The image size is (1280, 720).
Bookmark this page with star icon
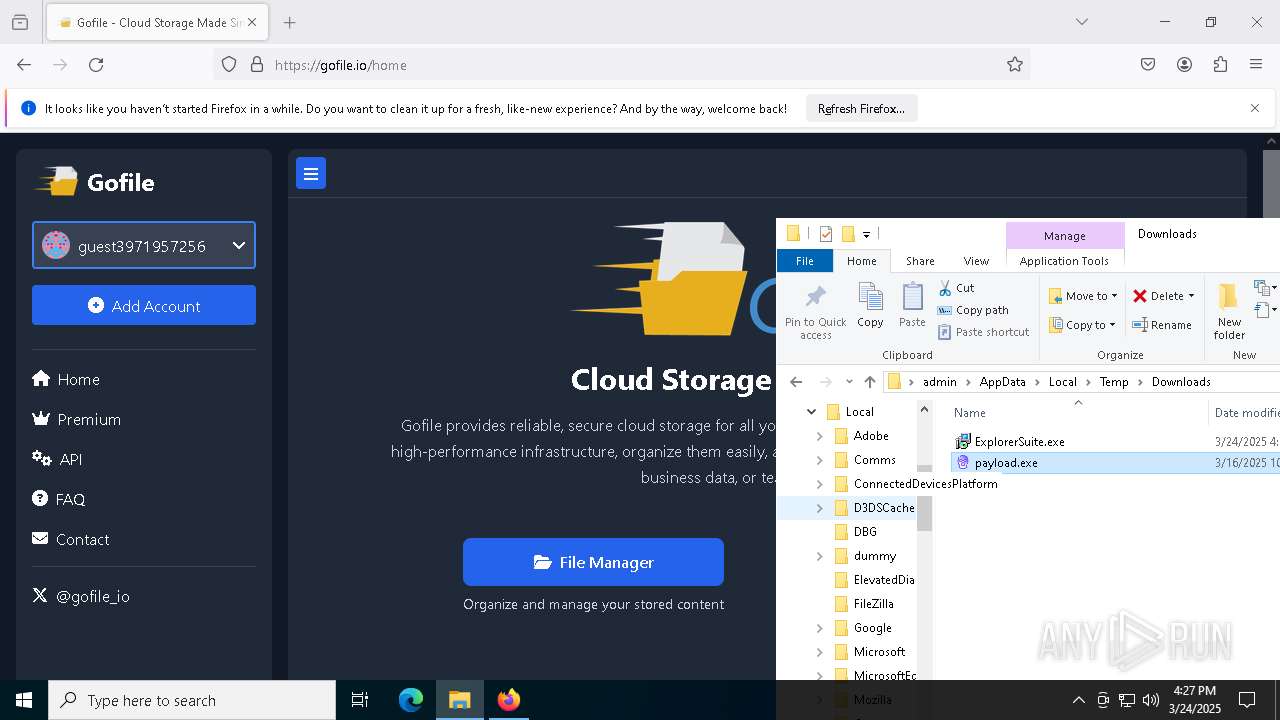pos(1015,65)
